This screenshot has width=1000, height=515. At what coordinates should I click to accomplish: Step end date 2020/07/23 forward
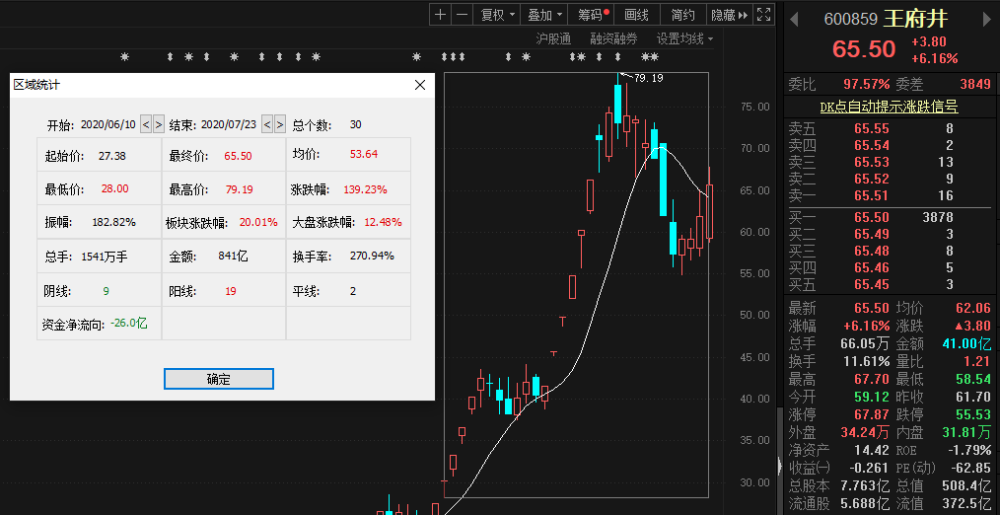pyautogui.click(x=279, y=124)
